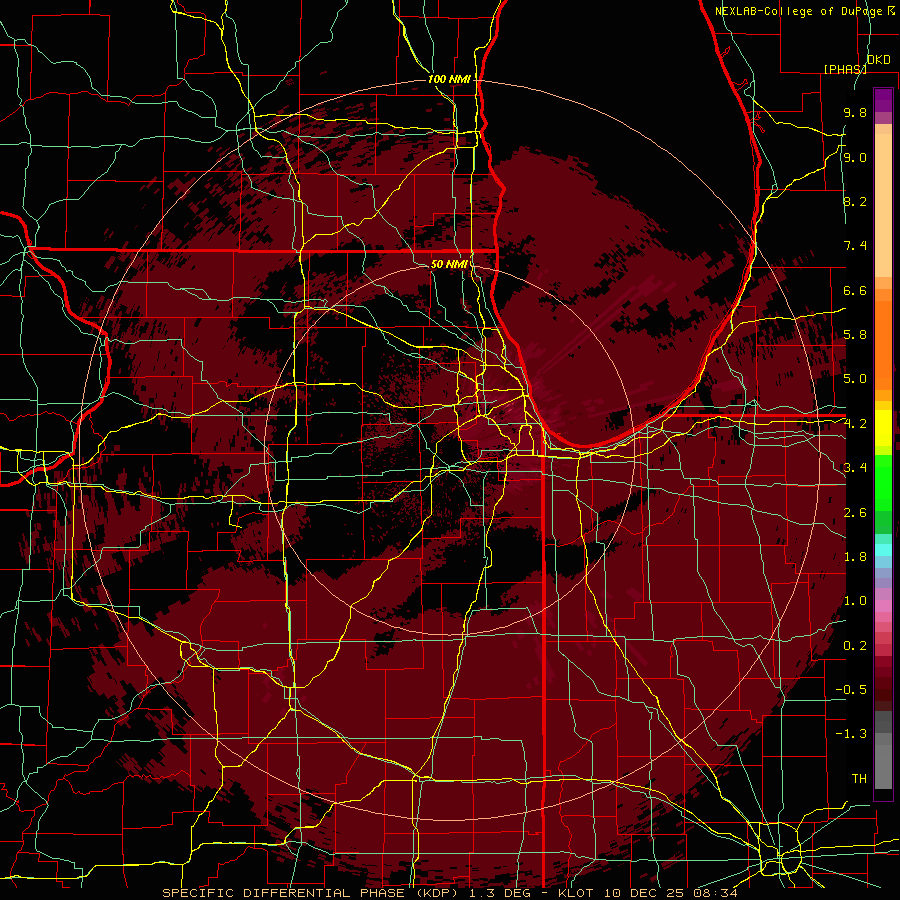Pick the bright green segment of color bar
The height and width of the screenshot is (900, 900).
(883, 482)
